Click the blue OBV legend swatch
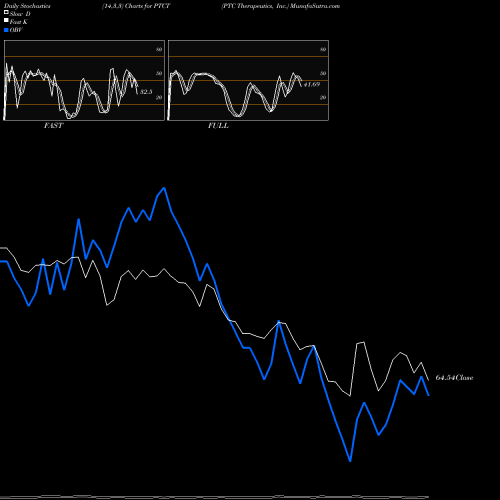This screenshot has height=500, width=500. pyautogui.click(x=6, y=30)
